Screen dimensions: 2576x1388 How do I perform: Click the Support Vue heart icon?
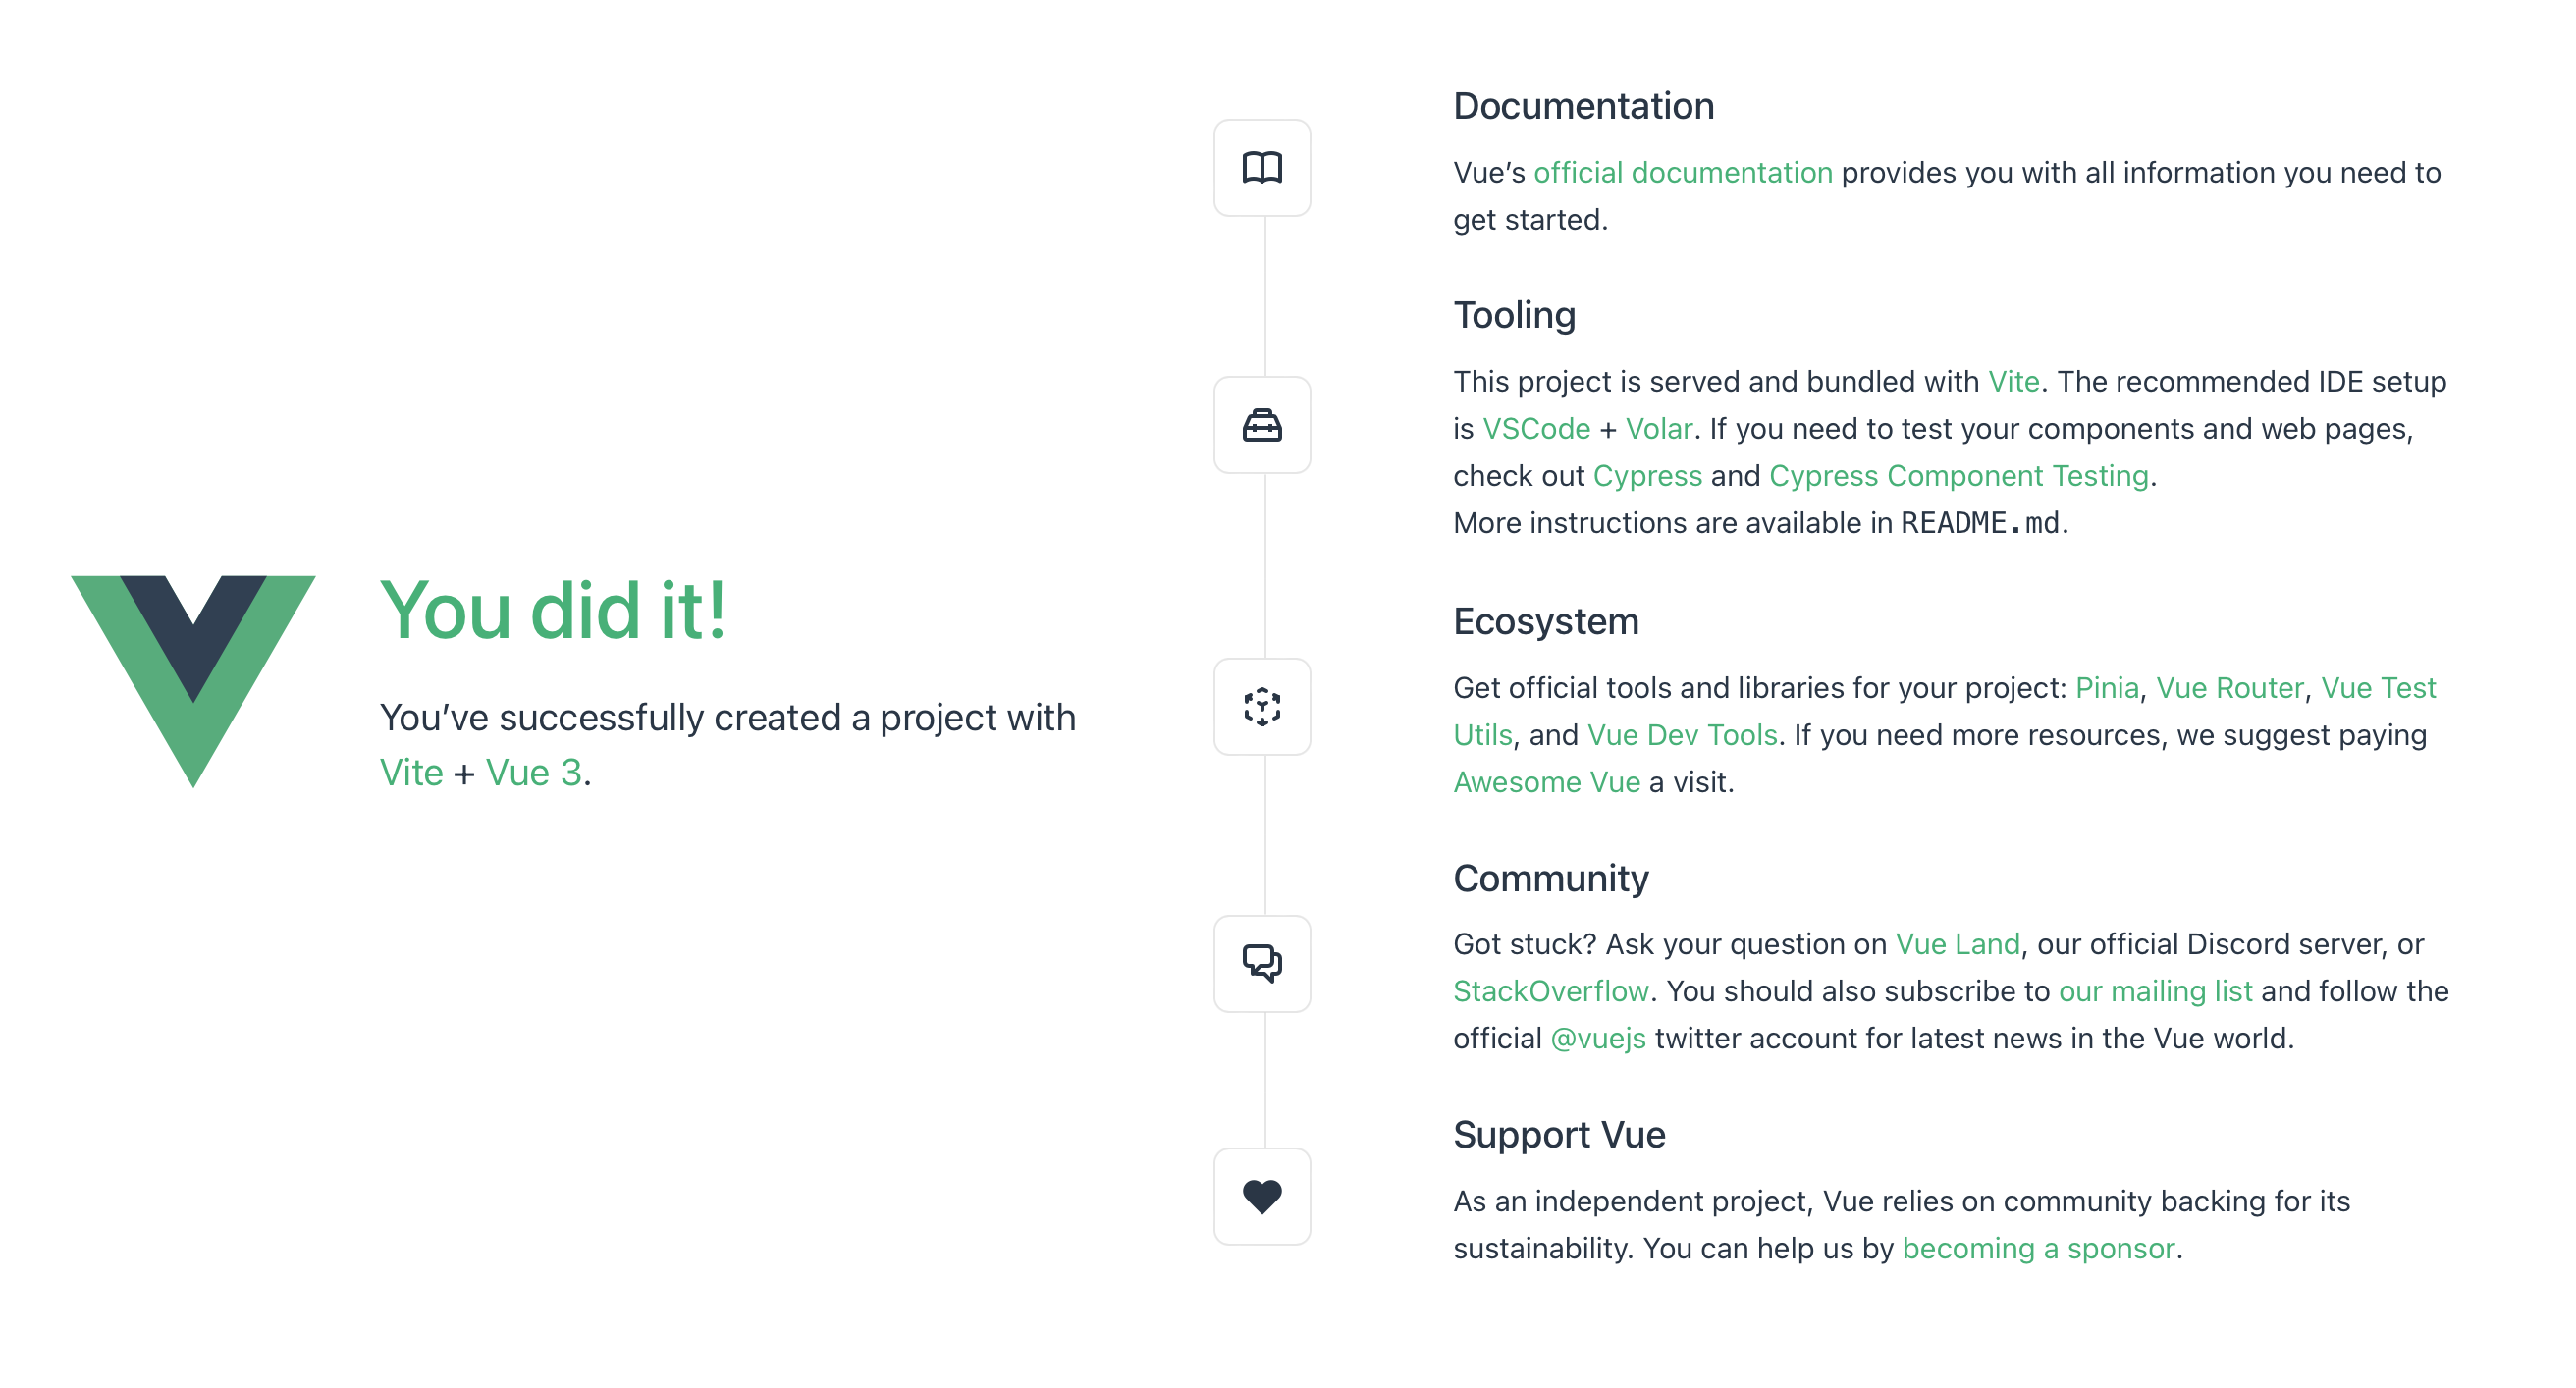coord(1262,1196)
